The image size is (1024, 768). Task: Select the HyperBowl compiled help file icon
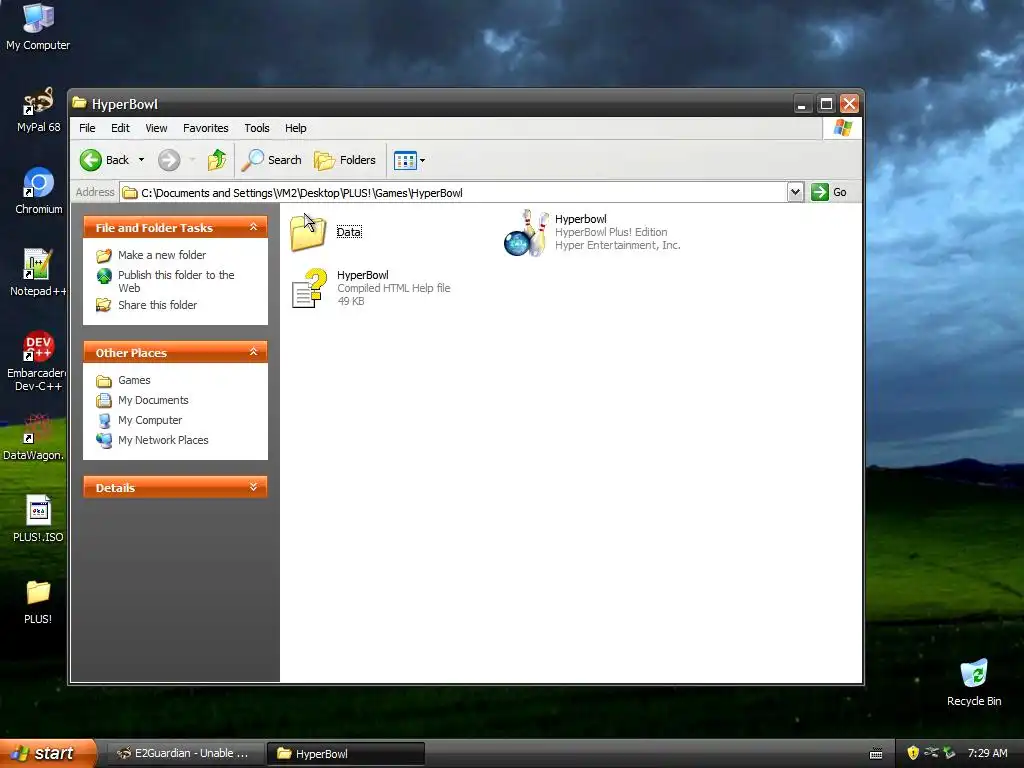(308, 288)
